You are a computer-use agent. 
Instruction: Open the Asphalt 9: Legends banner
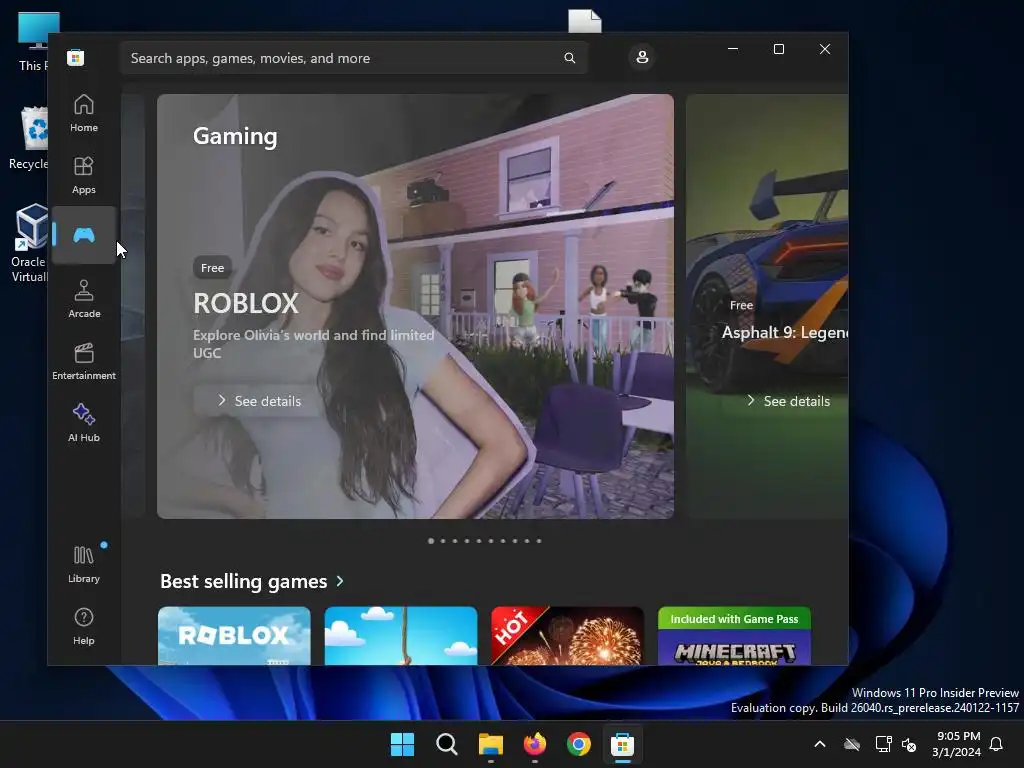[x=767, y=306]
